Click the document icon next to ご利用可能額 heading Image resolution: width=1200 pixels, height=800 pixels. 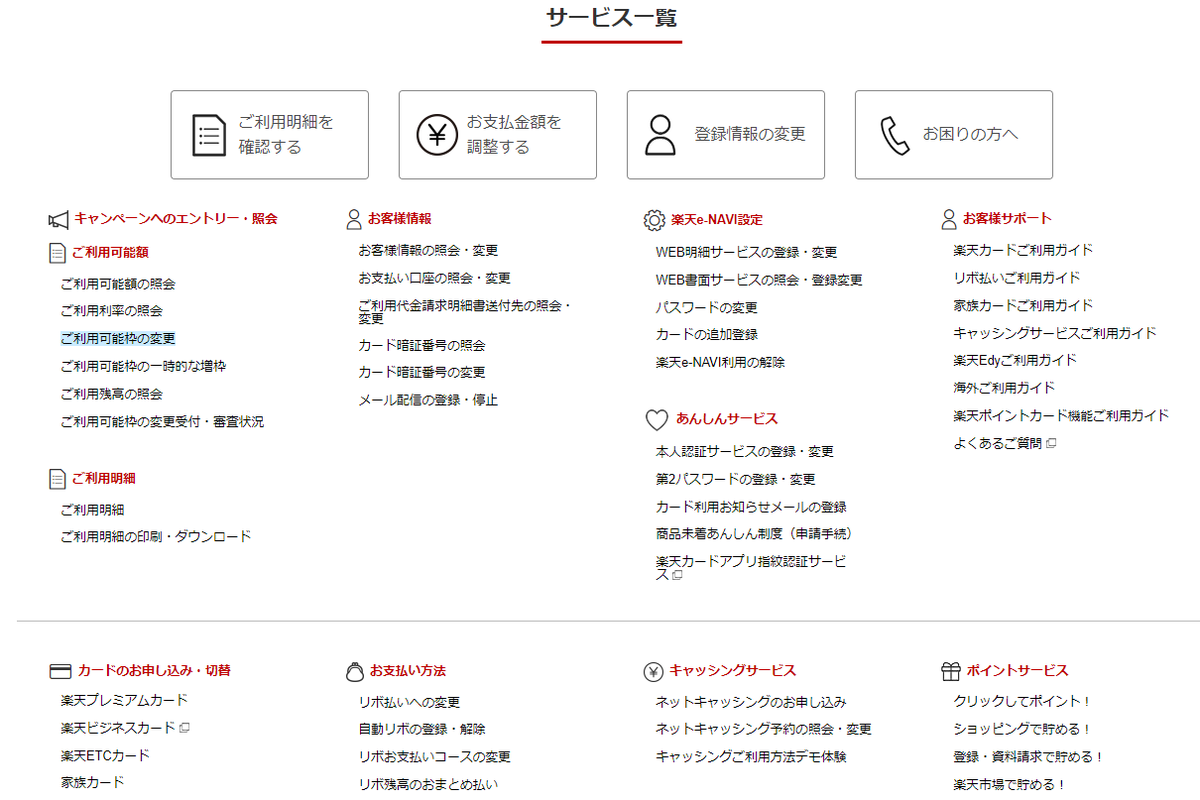57,253
